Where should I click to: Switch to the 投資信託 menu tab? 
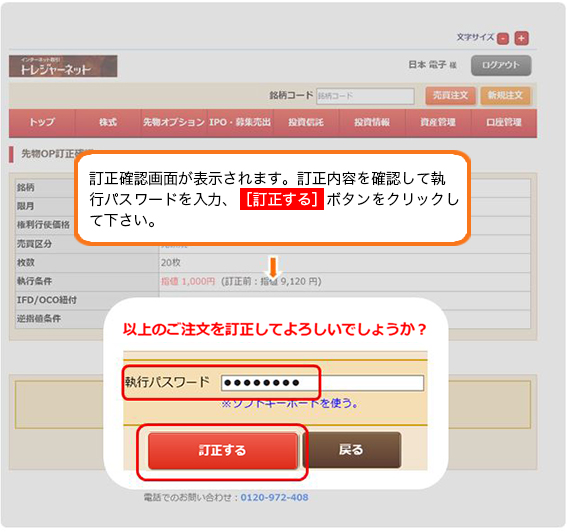[x=306, y=123]
